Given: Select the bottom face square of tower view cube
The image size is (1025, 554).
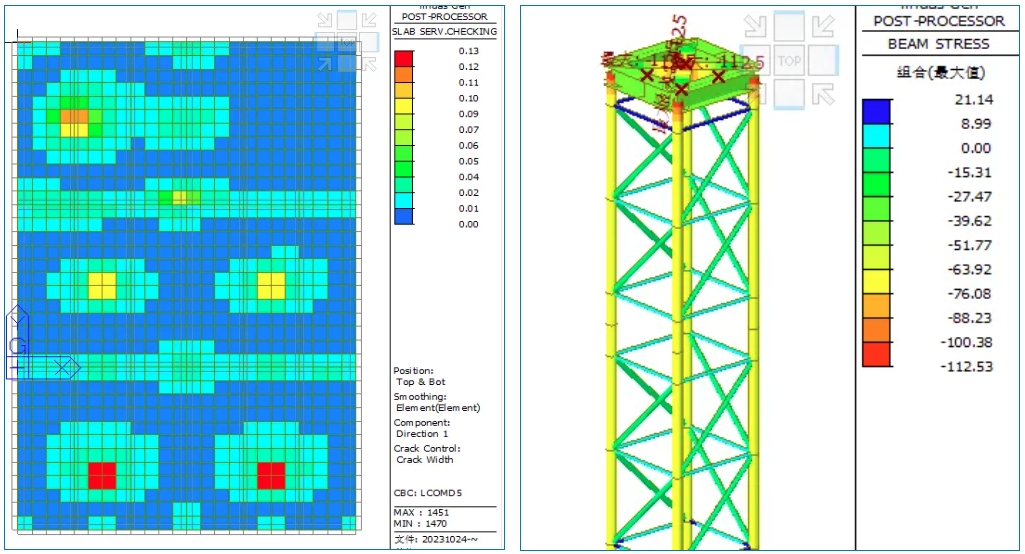Looking at the screenshot, I should click(x=789, y=93).
